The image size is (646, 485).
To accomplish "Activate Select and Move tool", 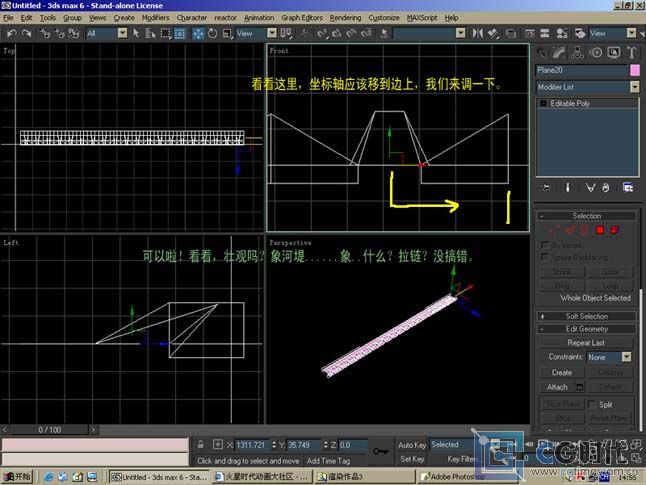I will pos(198,33).
